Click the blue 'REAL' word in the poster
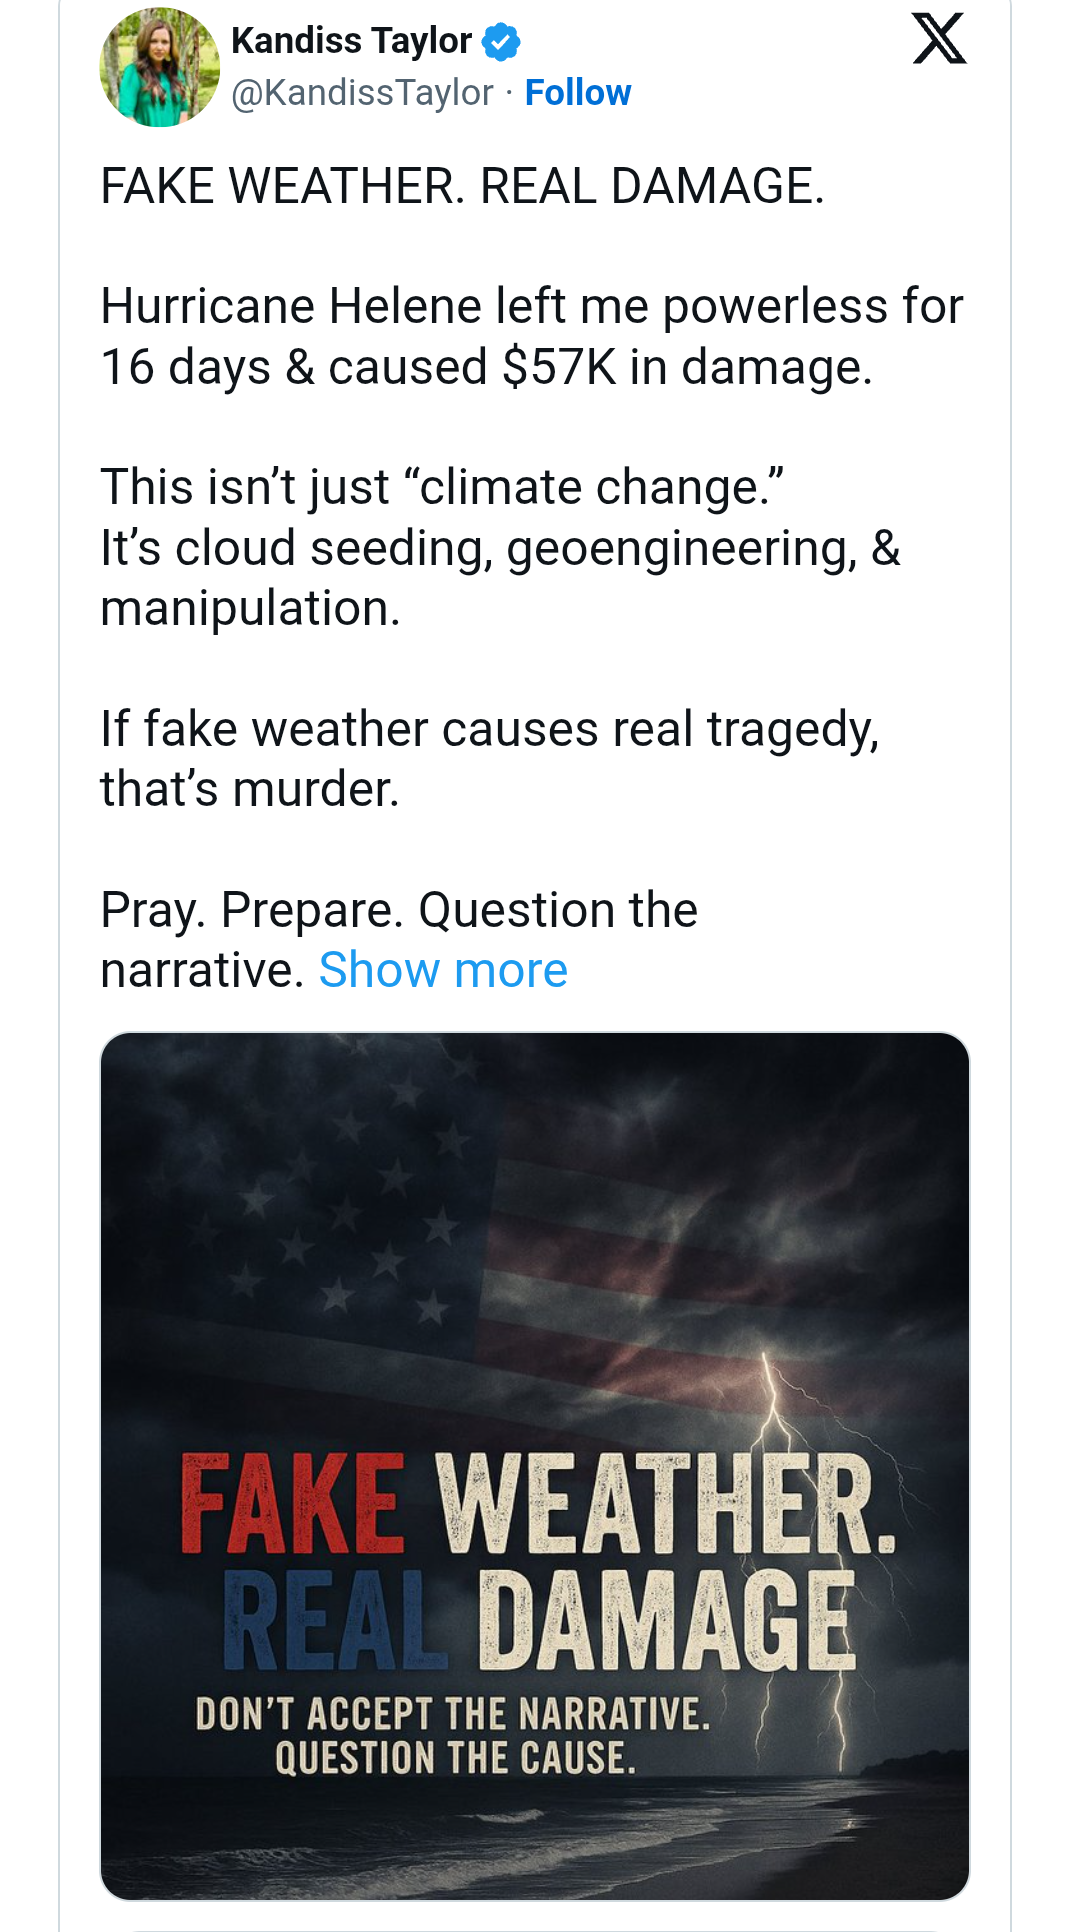Screen dimensions: 1075x1932 (334, 1621)
